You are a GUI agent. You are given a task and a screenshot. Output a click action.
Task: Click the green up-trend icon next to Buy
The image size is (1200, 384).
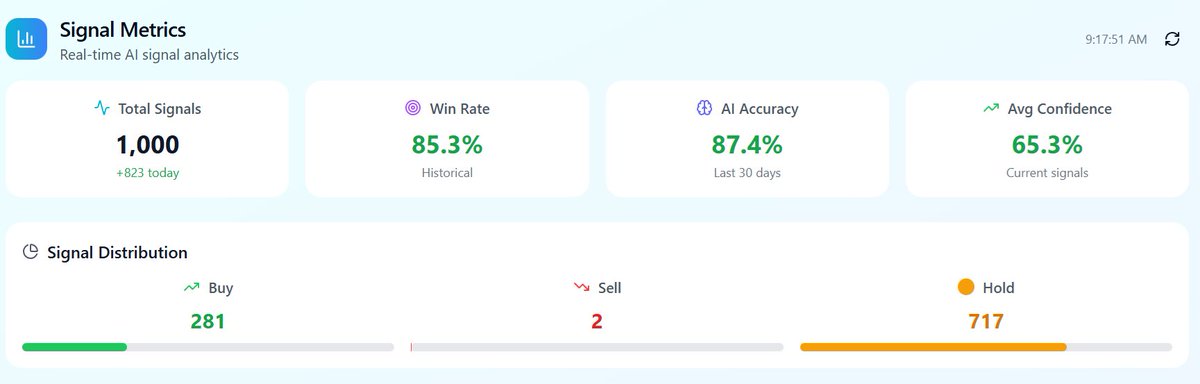[191, 288]
